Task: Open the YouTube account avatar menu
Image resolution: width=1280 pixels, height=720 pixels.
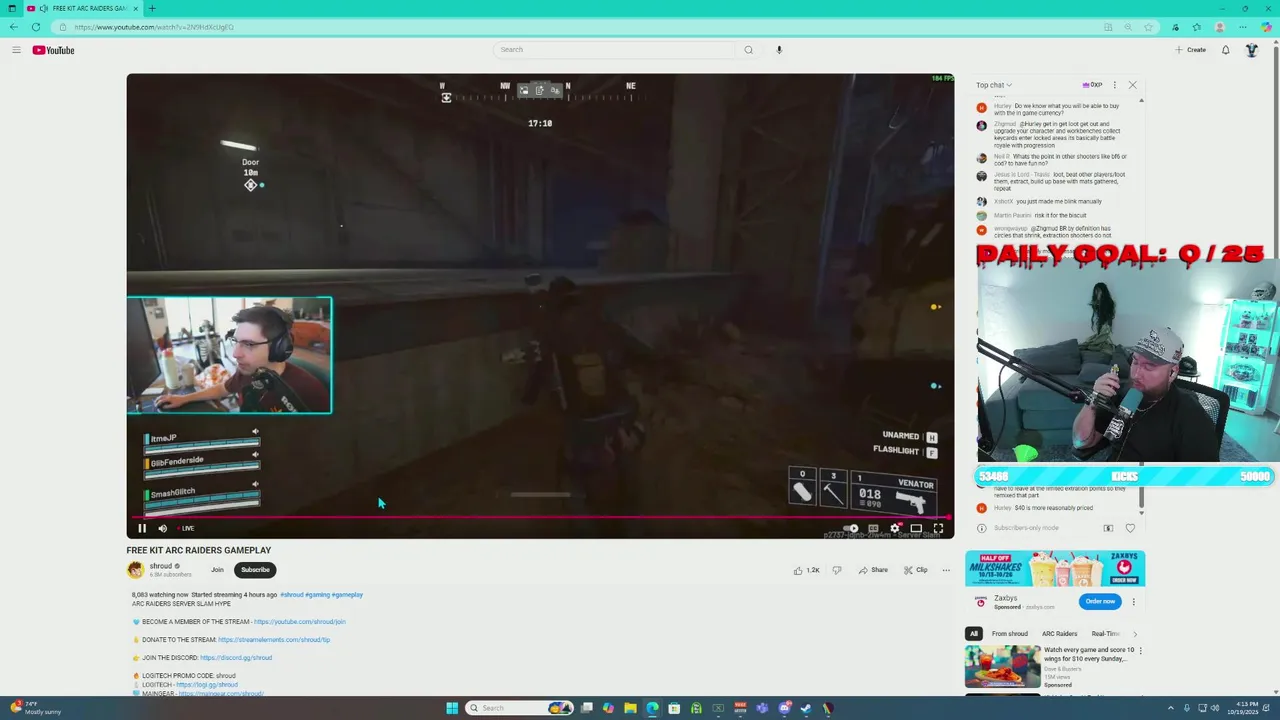Action: [1251, 50]
